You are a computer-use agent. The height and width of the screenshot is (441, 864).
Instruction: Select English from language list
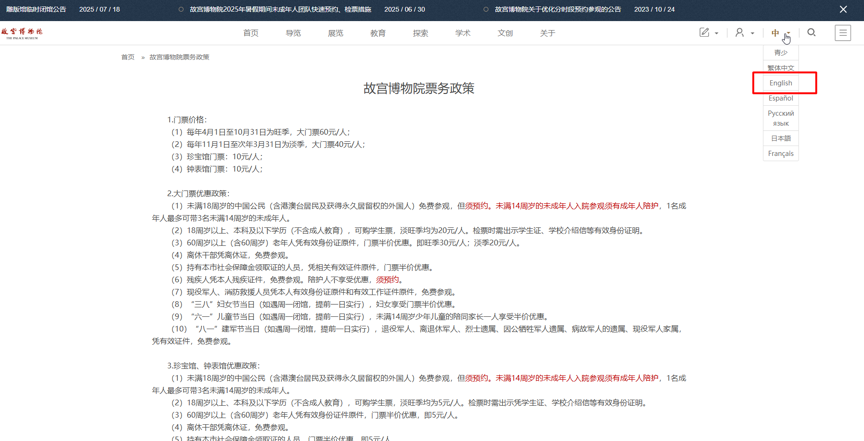pyautogui.click(x=780, y=83)
